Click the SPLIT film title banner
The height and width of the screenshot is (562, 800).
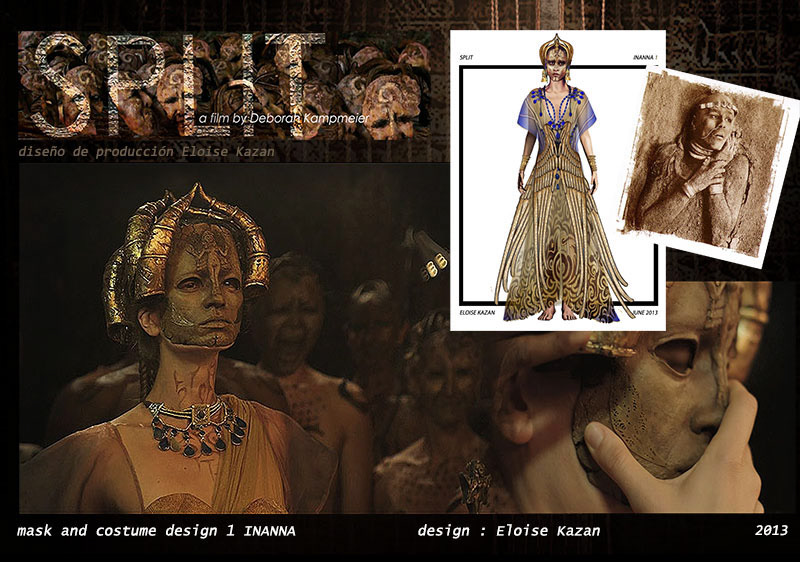223,85
